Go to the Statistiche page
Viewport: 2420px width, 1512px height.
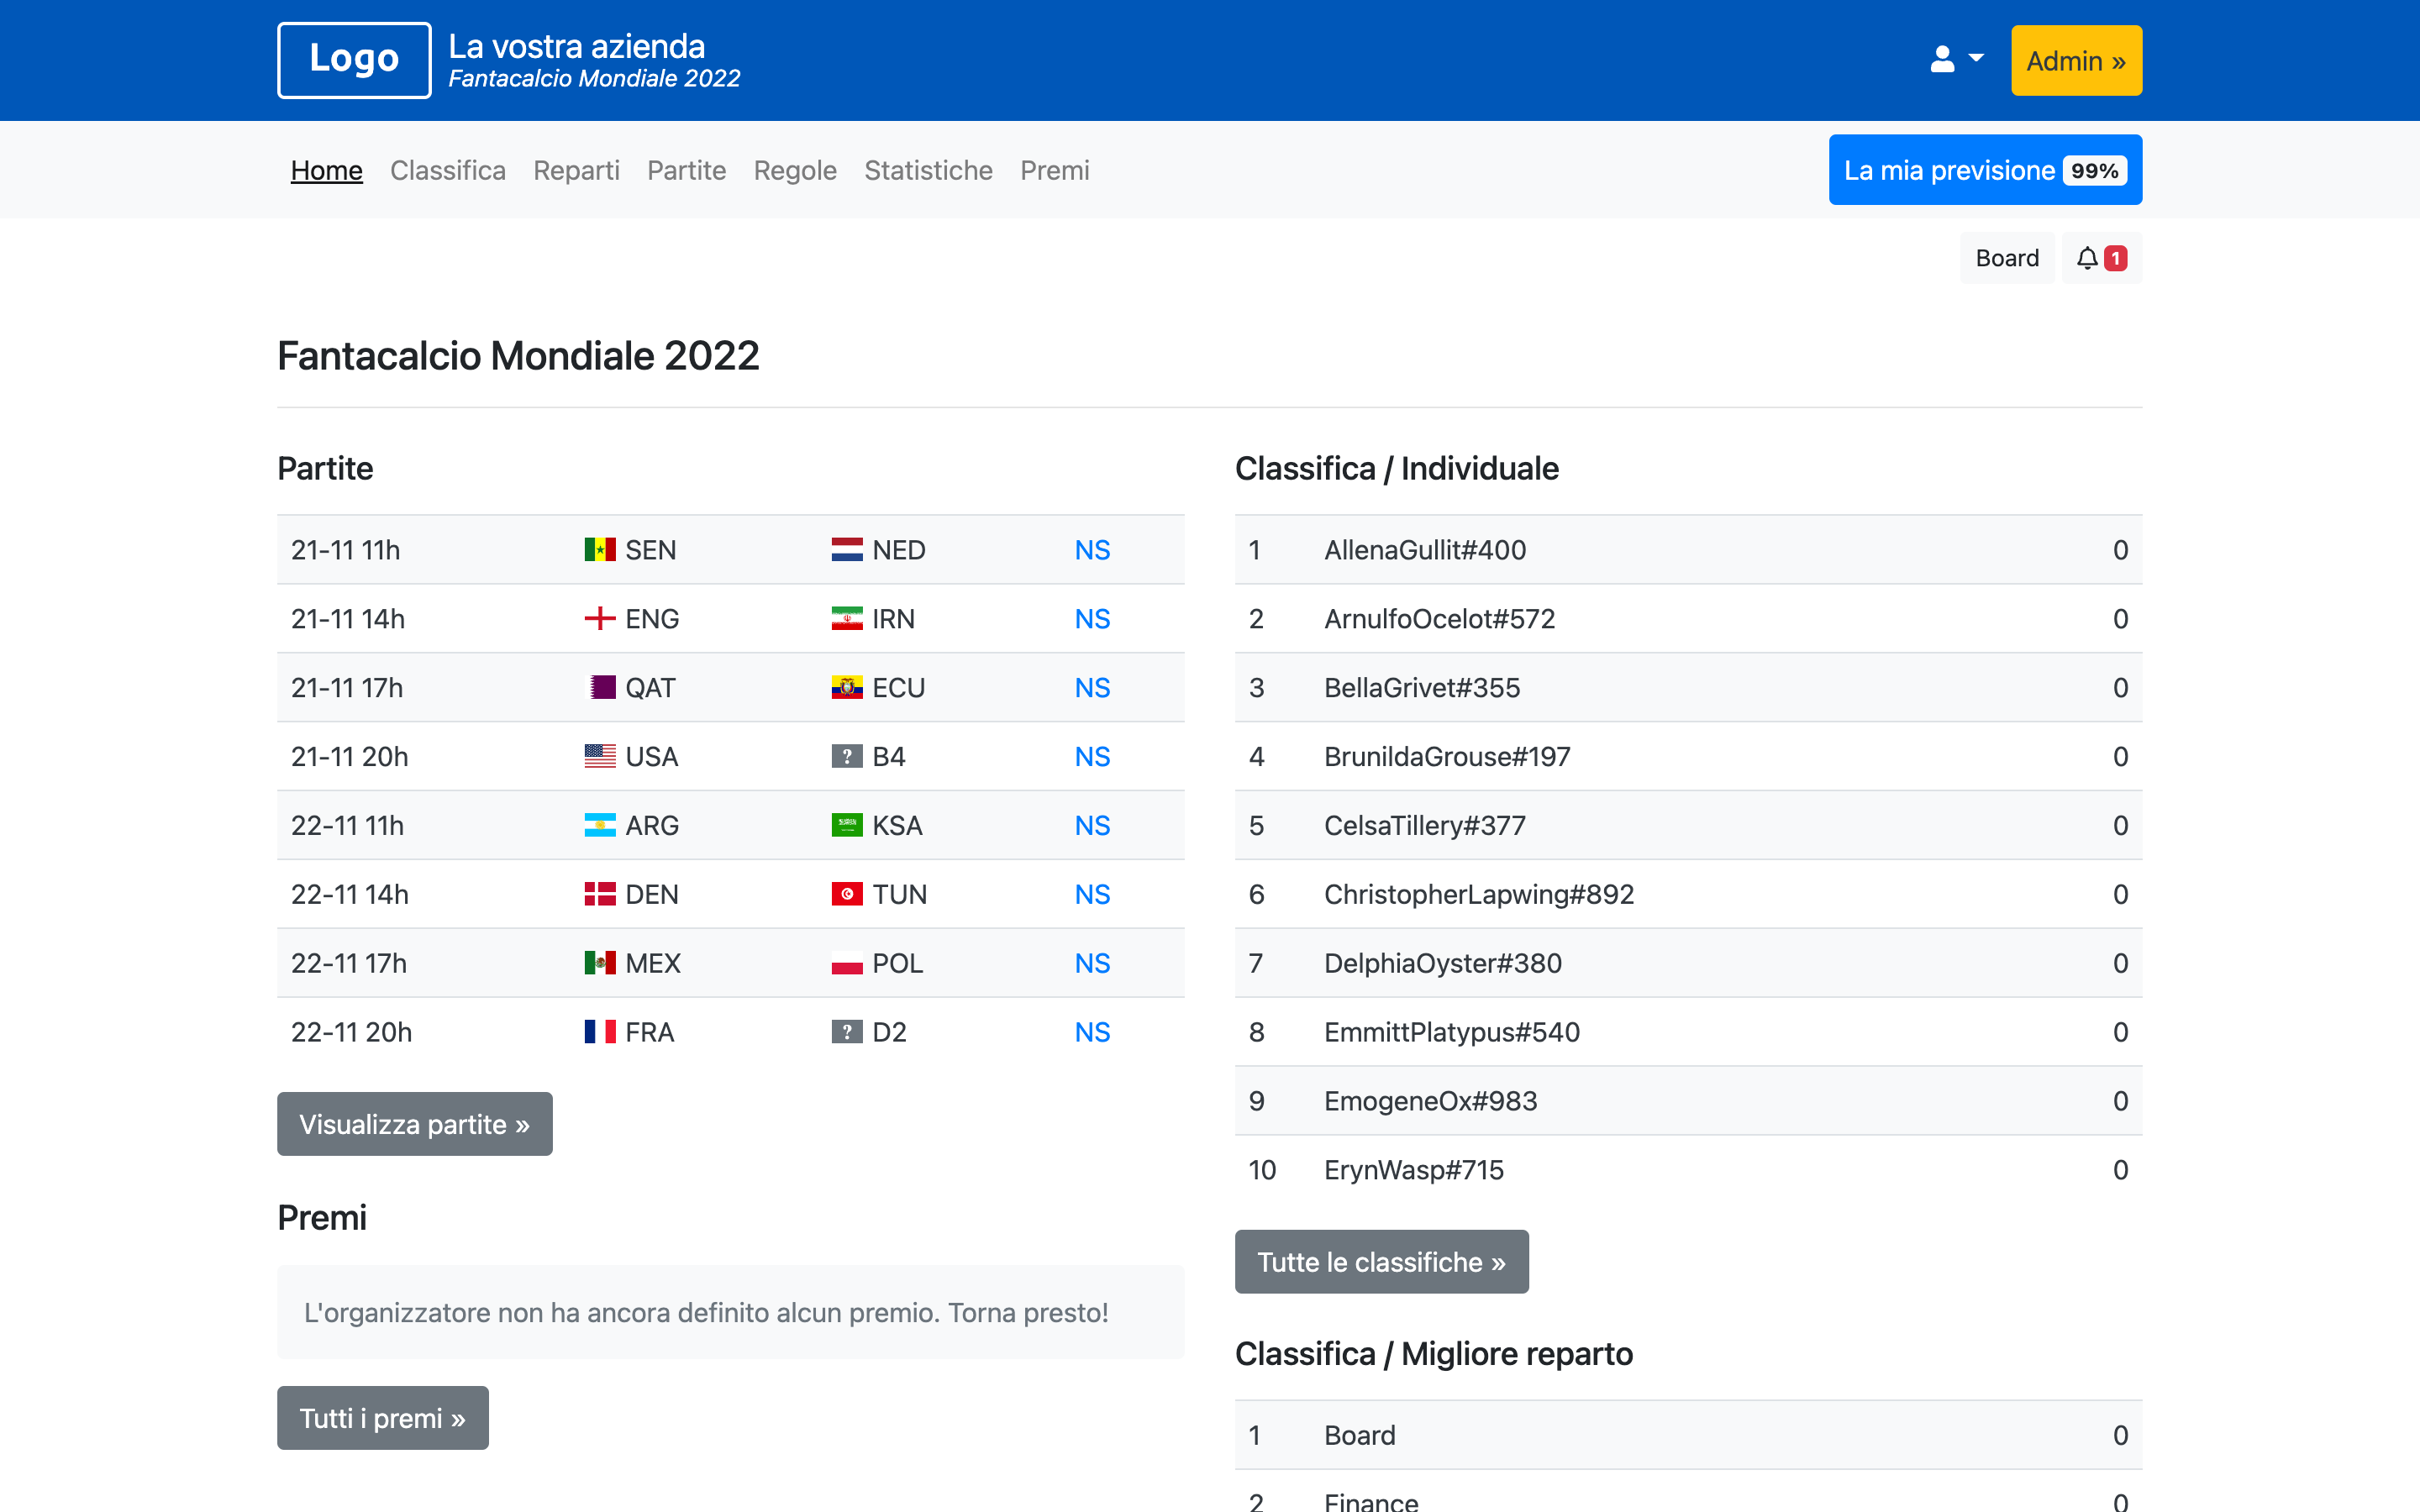927,170
